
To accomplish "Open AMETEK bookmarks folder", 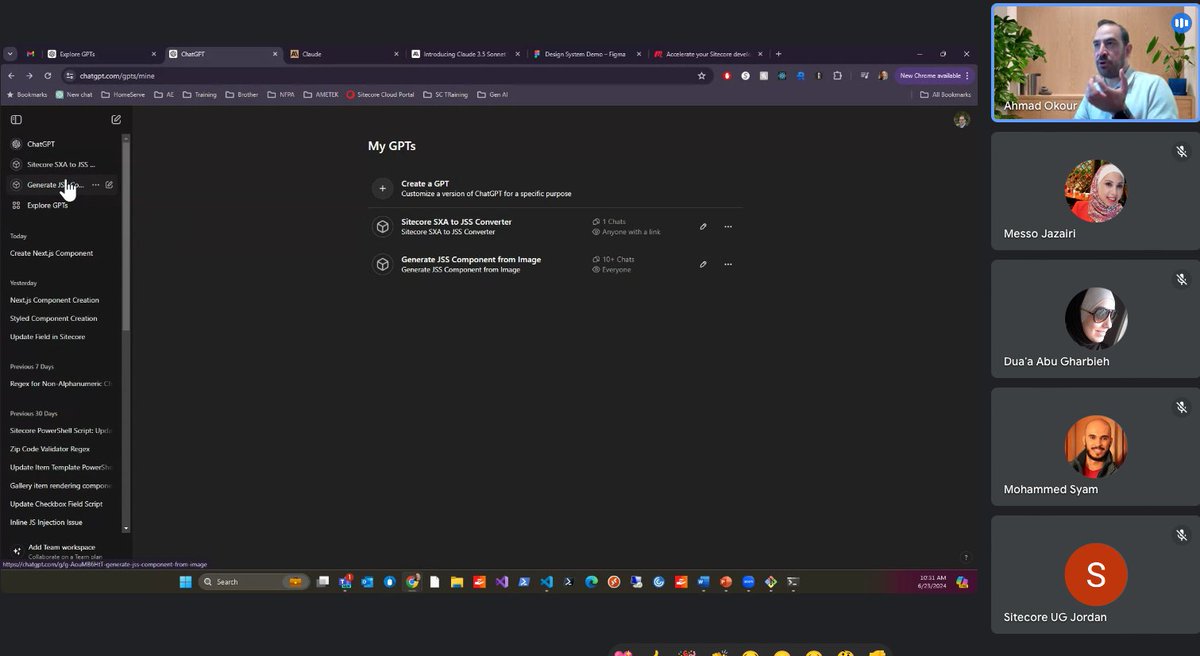I will coord(321,95).
